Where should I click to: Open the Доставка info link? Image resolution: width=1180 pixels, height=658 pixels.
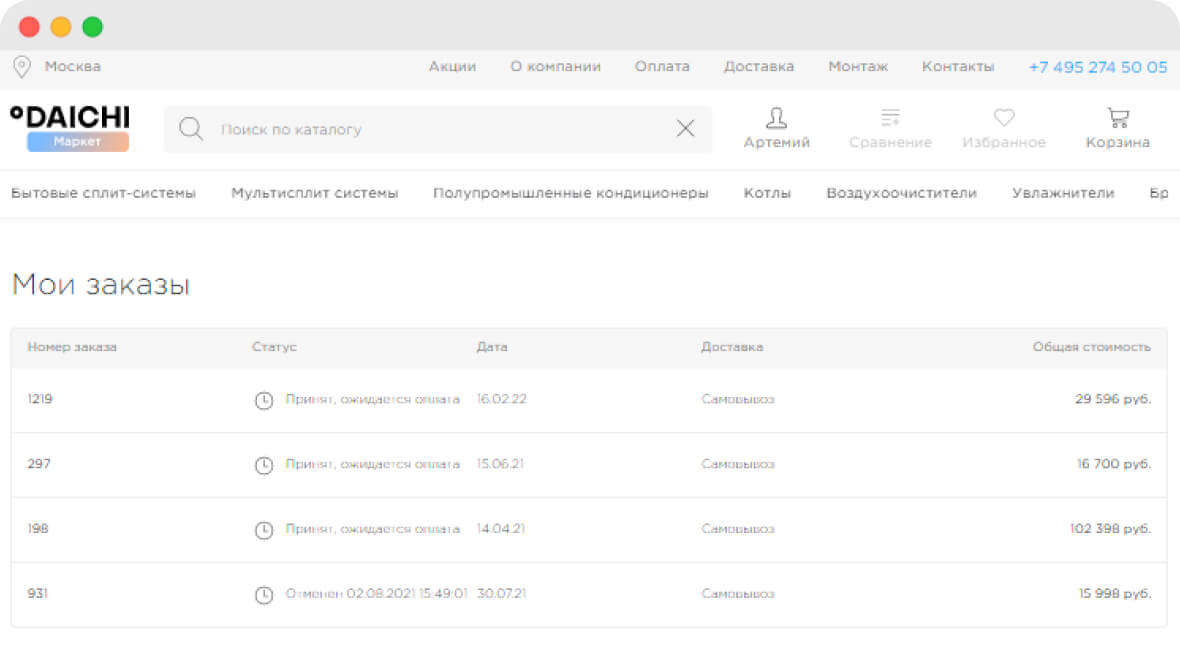[x=758, y=67]
